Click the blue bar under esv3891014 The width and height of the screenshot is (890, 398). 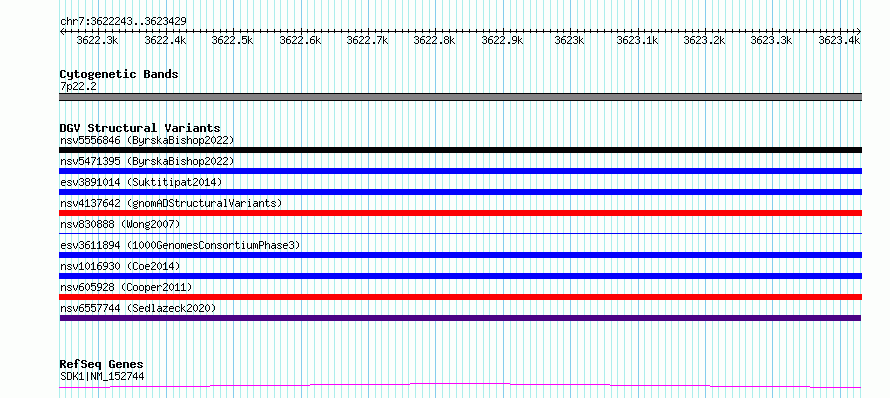(460, 192)
